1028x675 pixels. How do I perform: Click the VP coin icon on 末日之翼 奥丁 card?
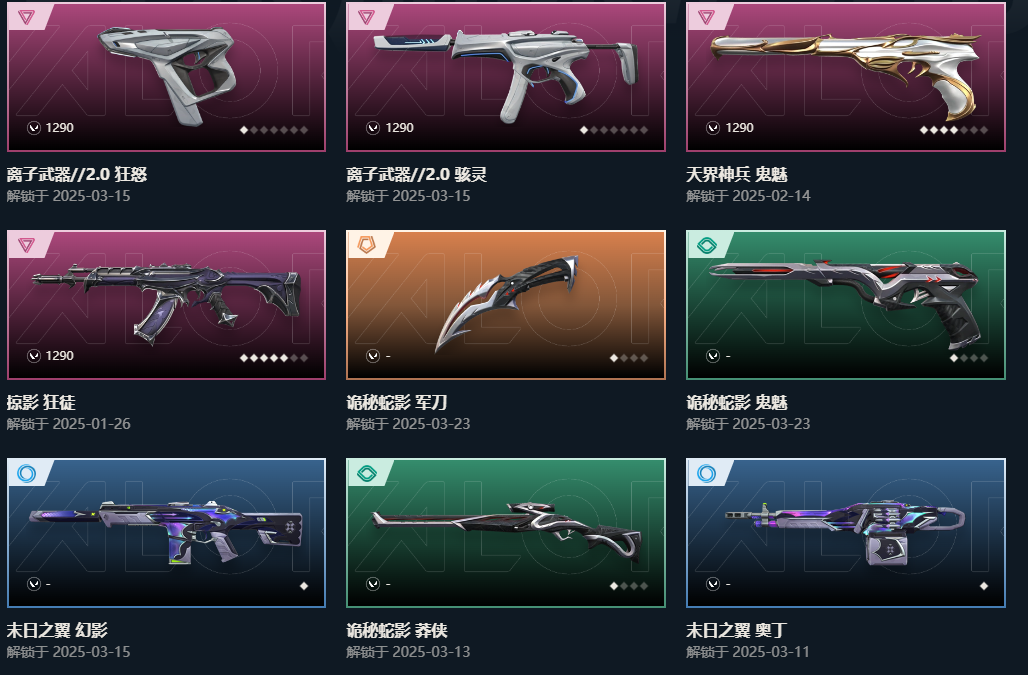713,584
